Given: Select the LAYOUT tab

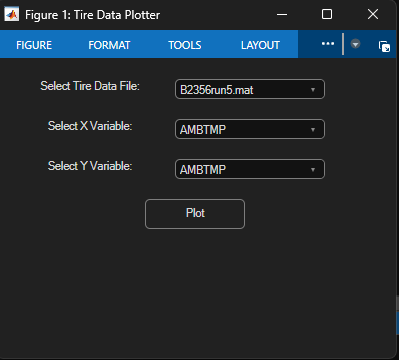Looking at the screenshot, I should click(x=260, y=45).
